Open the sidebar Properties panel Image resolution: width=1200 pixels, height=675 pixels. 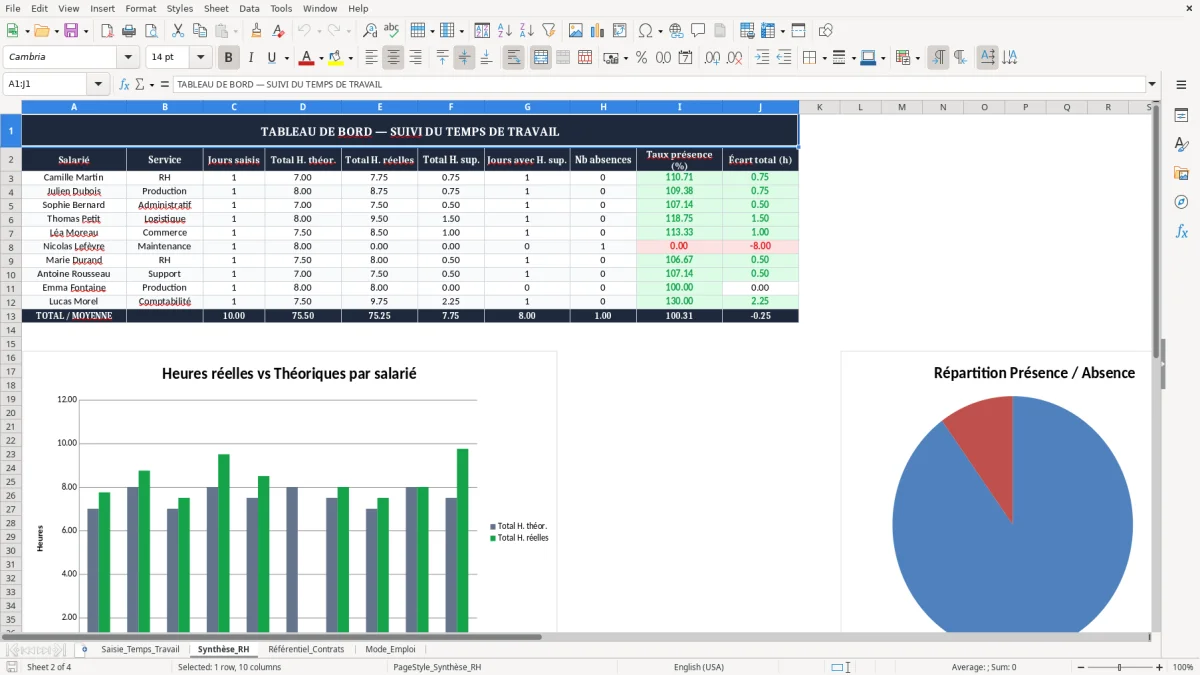(x=1181, y=115)
